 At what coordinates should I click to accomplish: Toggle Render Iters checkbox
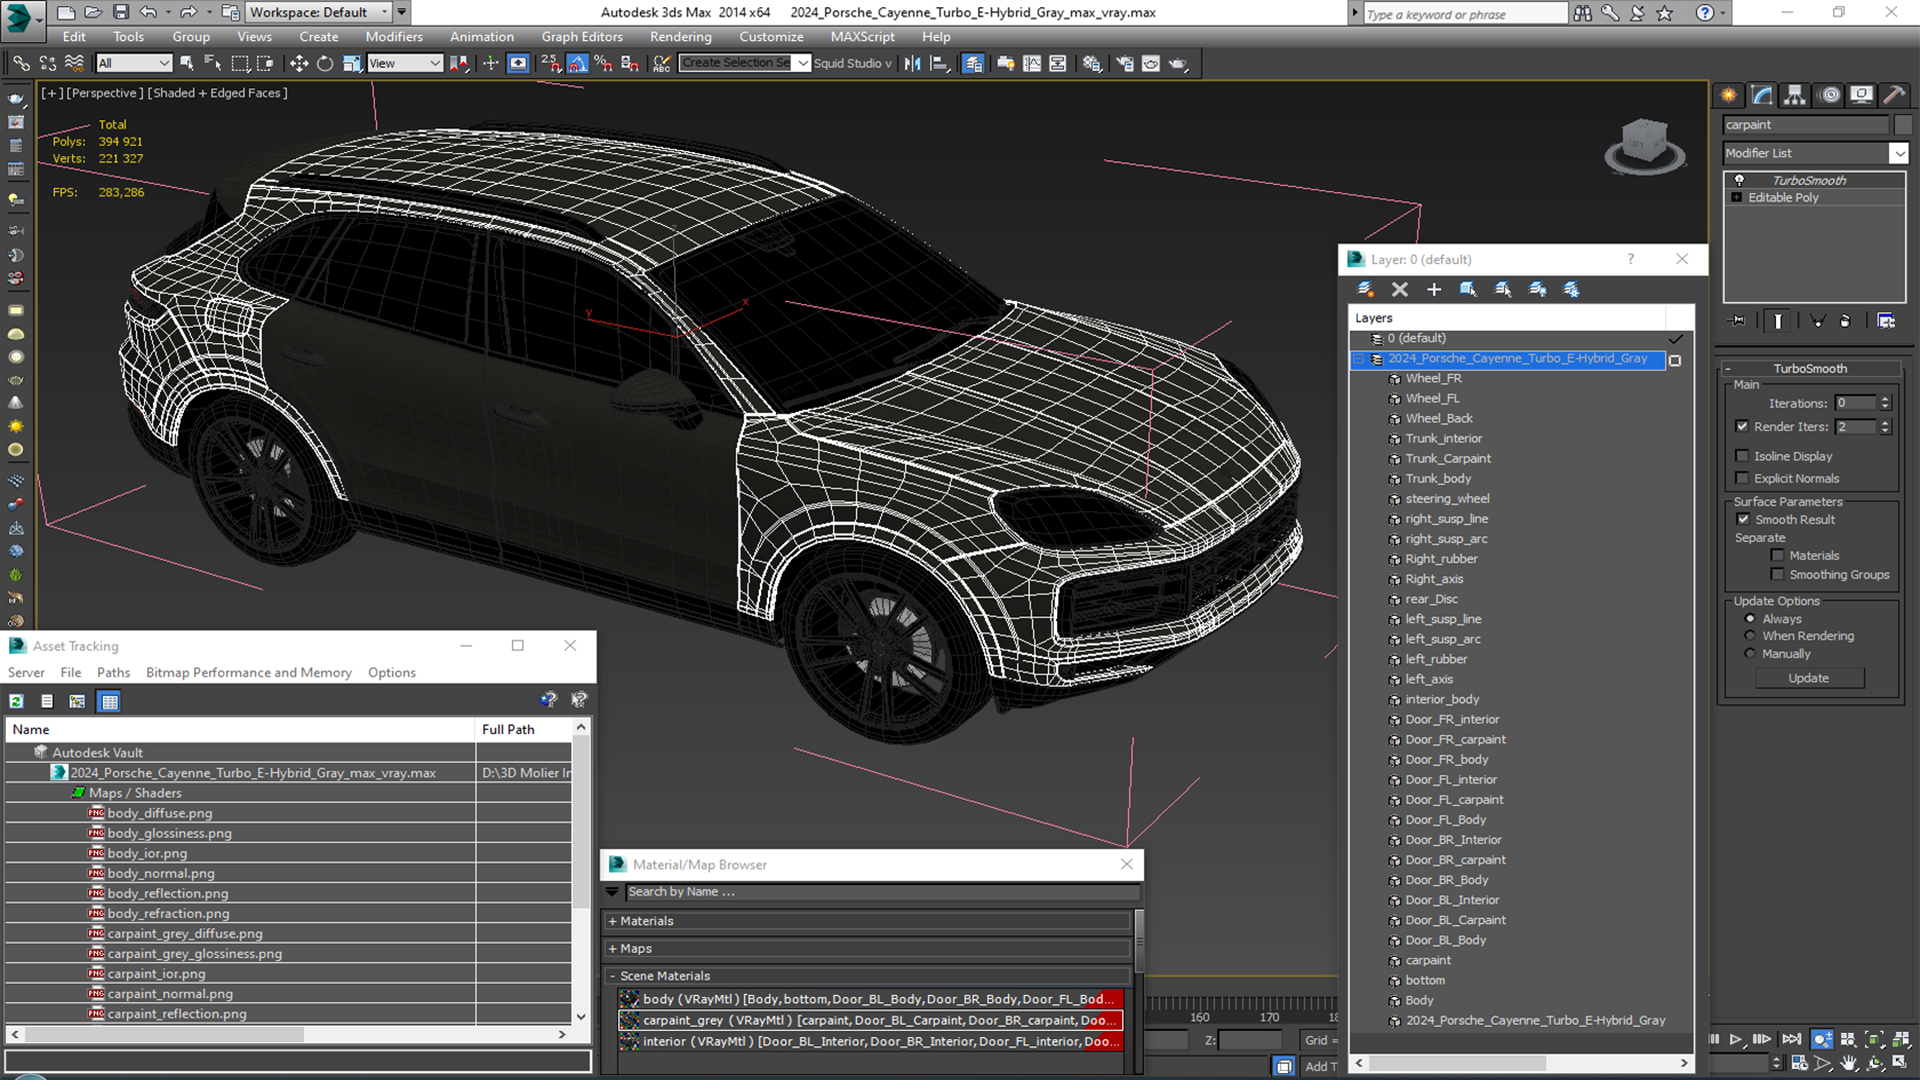[x=1742, y=426]
